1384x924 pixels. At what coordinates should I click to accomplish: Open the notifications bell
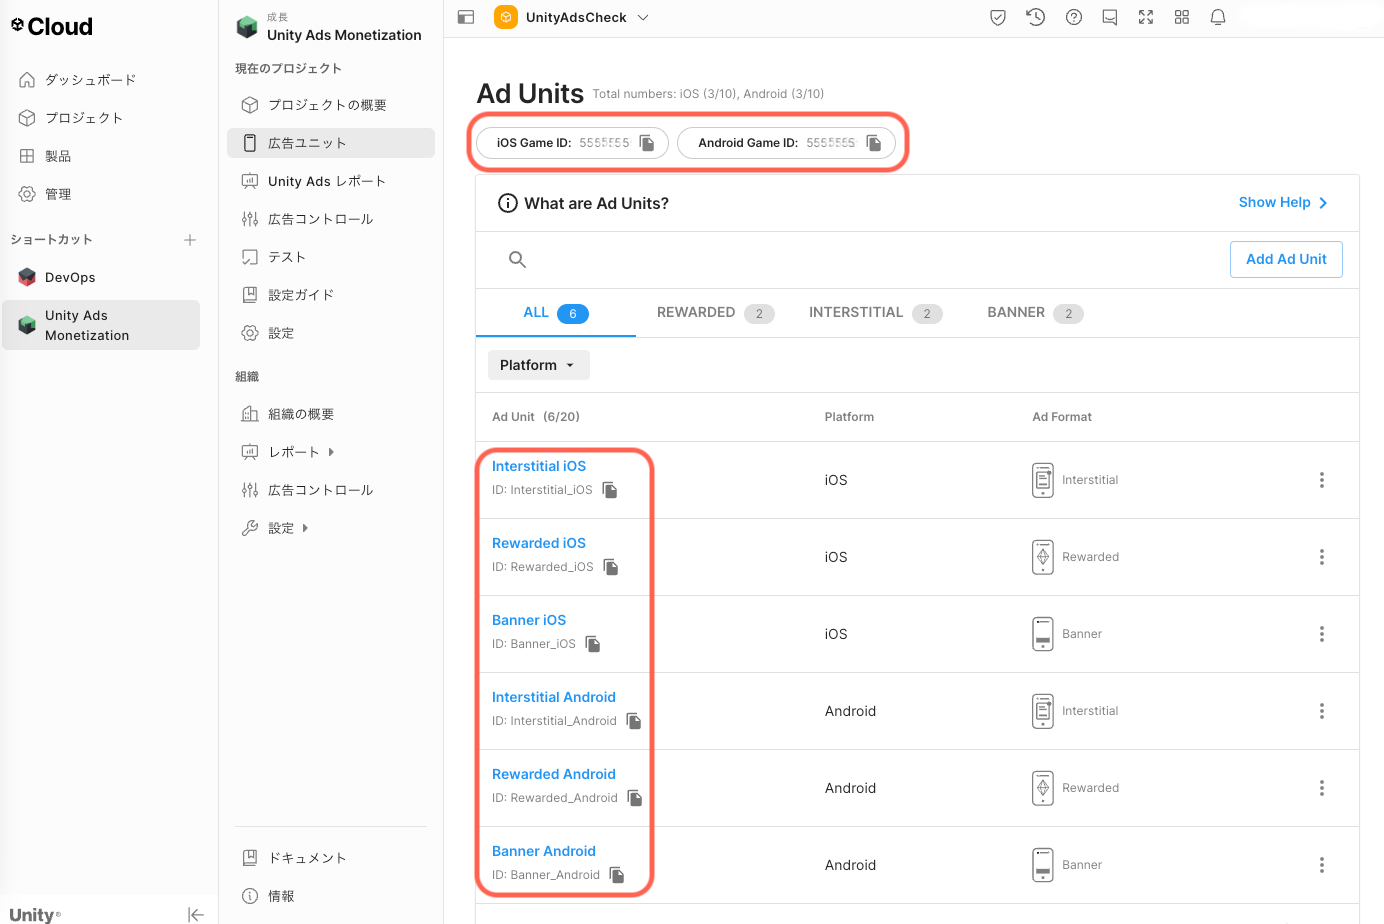[x=1218, y=17]
